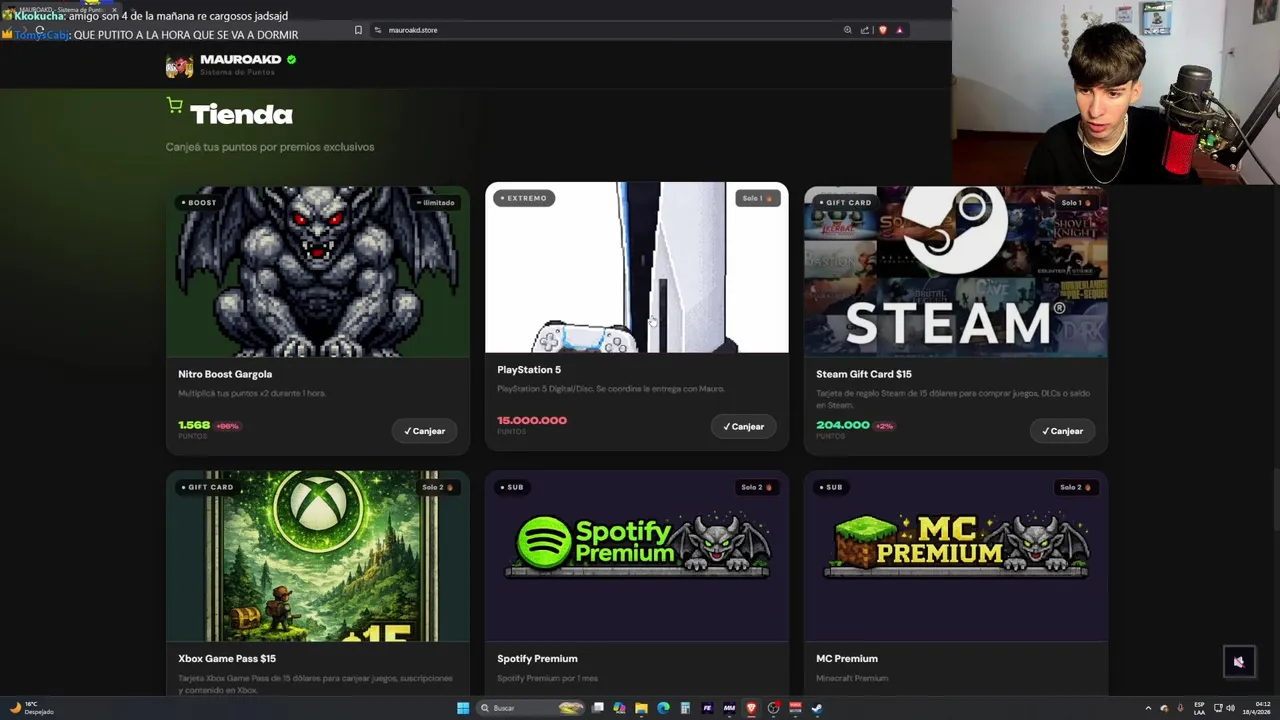Screen dimensions: 1280x720
Task: Click the 15.000.000 points price
Action: point(532,420)
